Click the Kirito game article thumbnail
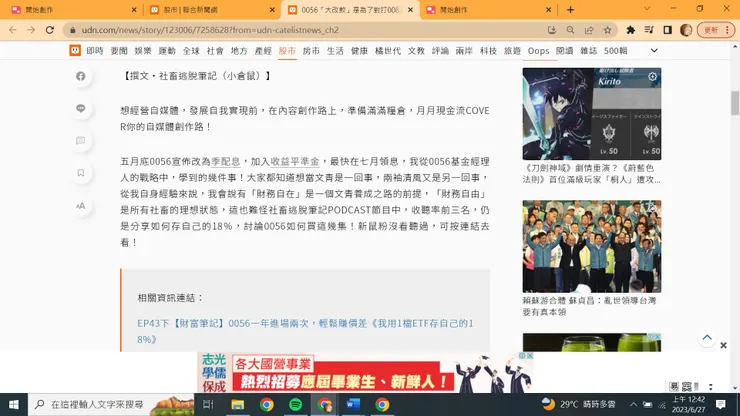 592,114
